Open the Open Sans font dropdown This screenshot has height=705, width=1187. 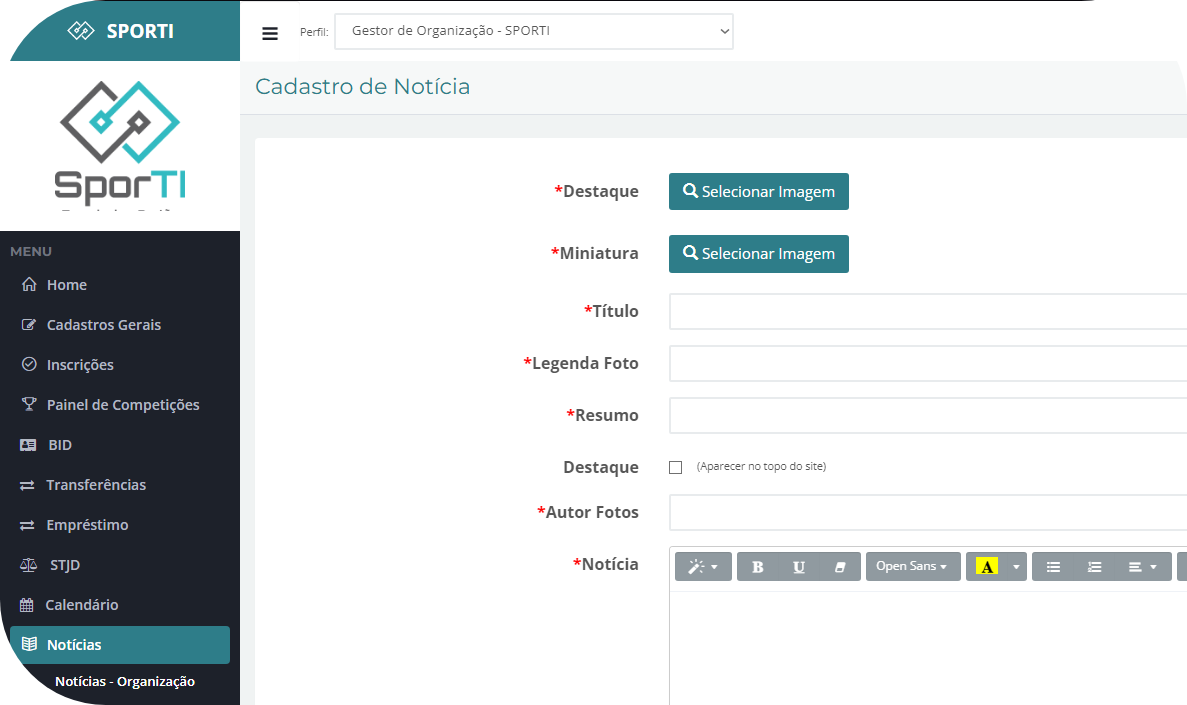(x=912, y=567)
